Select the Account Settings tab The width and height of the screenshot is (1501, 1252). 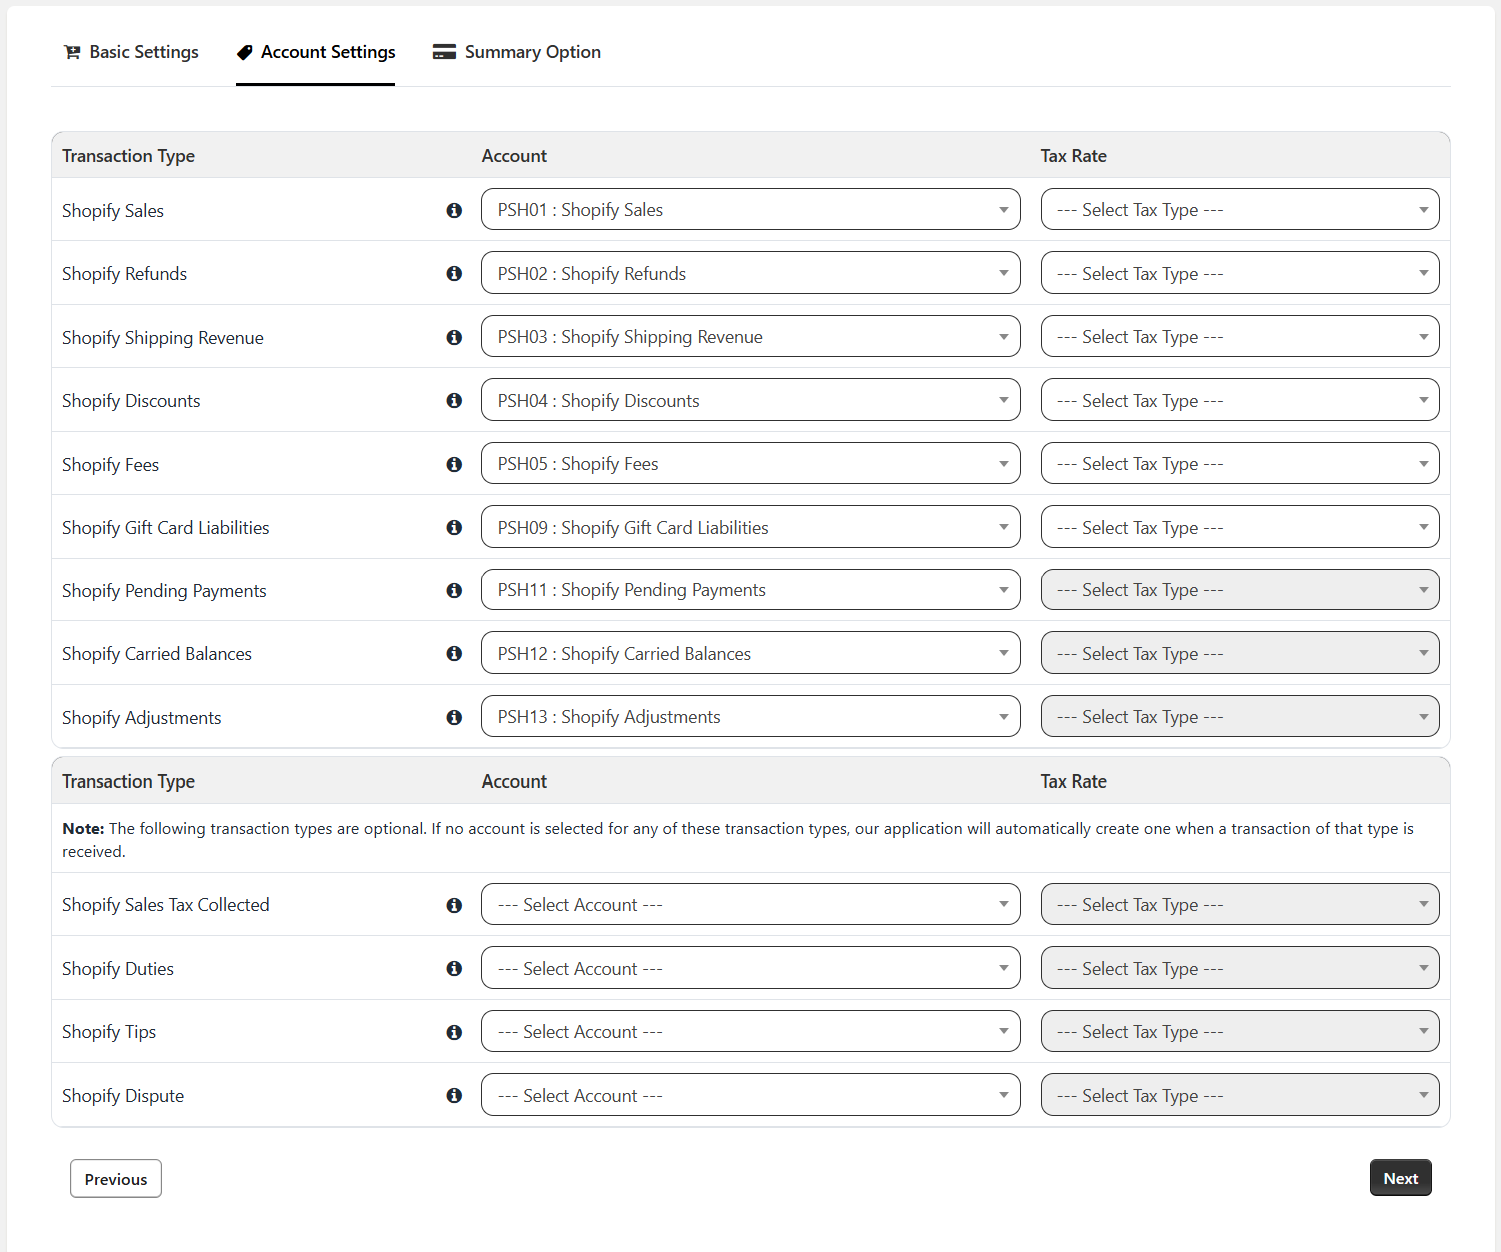point(316,52)
